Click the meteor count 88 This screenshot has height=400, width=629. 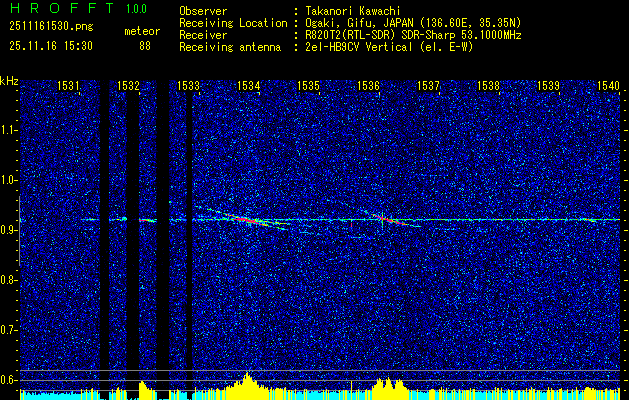(145, 46)
